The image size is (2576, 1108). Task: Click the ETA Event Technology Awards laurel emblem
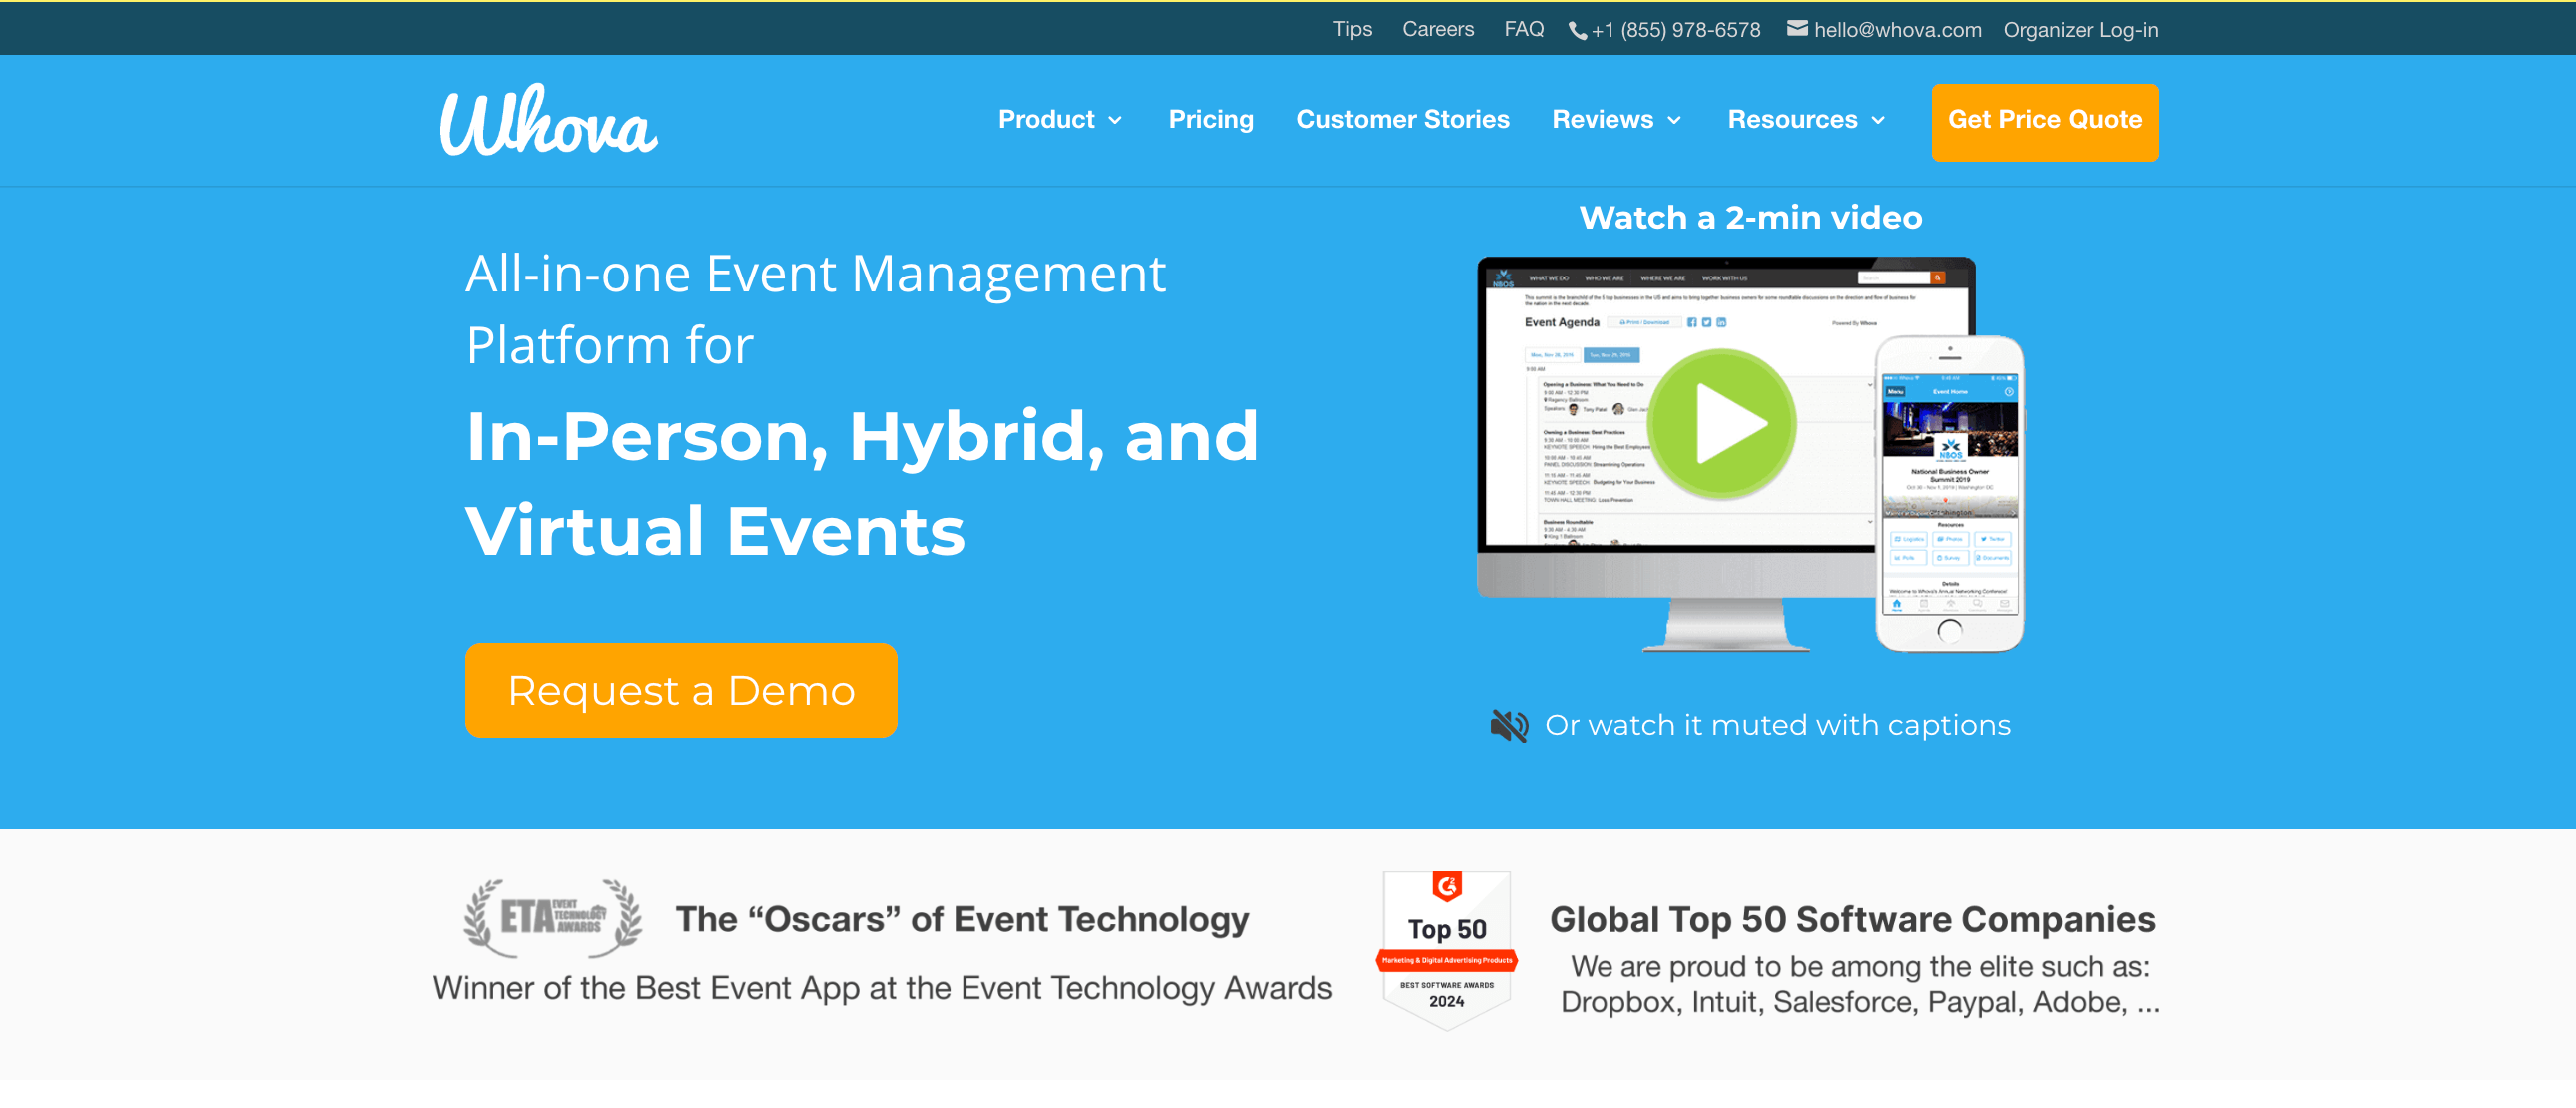pyautogui.click(x=550, y=918)
